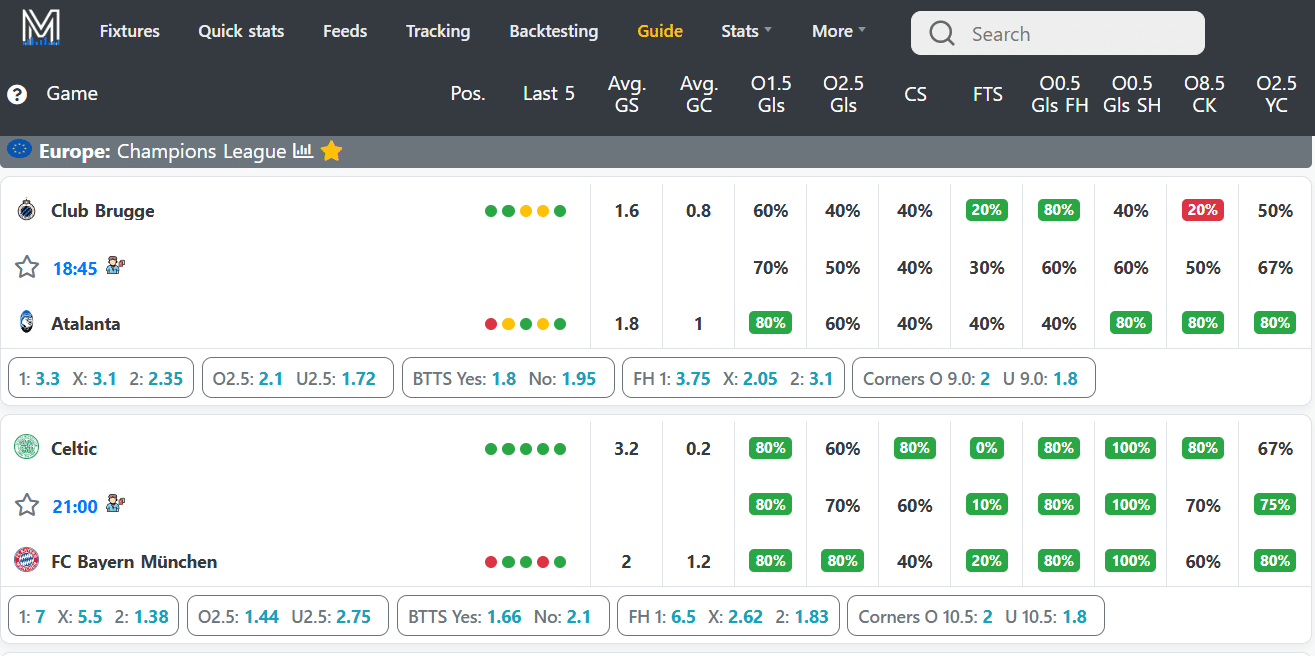Image resolution: width=1315 pixels, height=656 pixels.
Task: Open Quick stats page
Action: (x=241, y=31)
